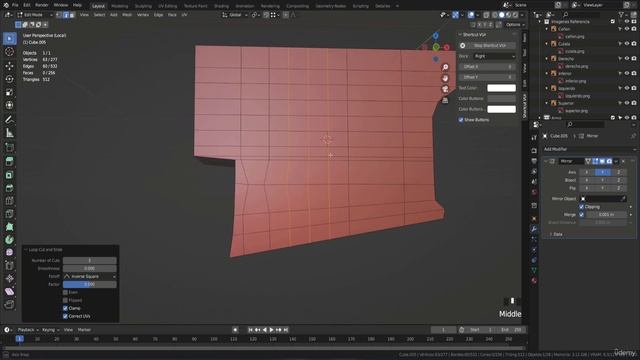640x360 pixels.
Task: Open the Render menu
Action: 42,5
